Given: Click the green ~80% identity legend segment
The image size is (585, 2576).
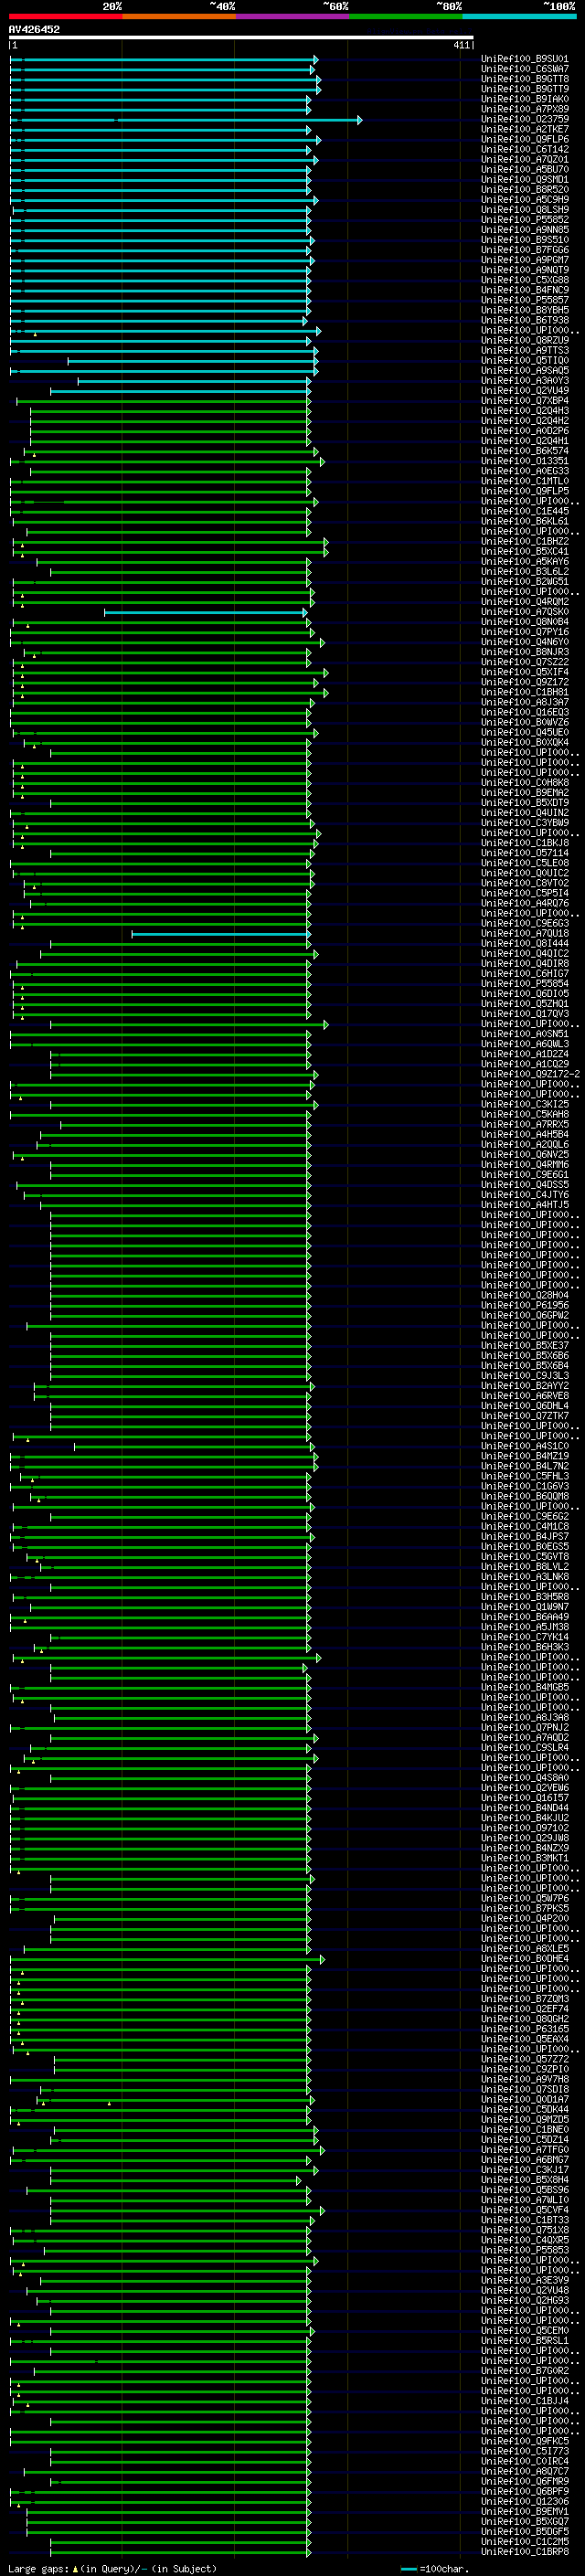Looking at the screenshot, I should click(x=405, y=16).
